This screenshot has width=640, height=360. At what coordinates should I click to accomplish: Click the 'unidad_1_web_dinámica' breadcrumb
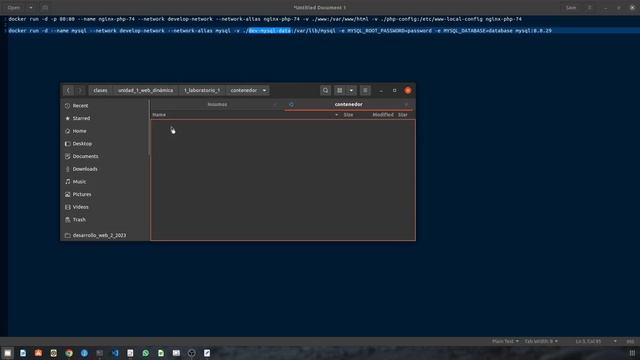(x=145, y=90)
